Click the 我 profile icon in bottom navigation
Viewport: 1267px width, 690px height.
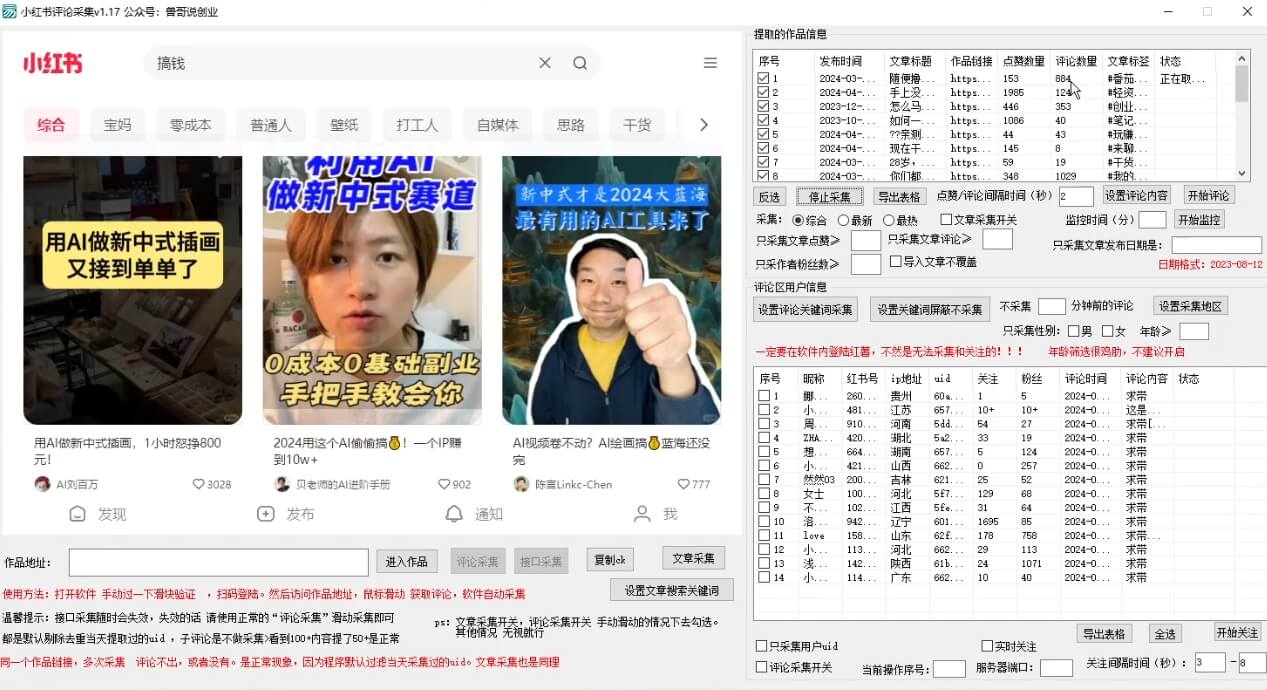point(641,513)
